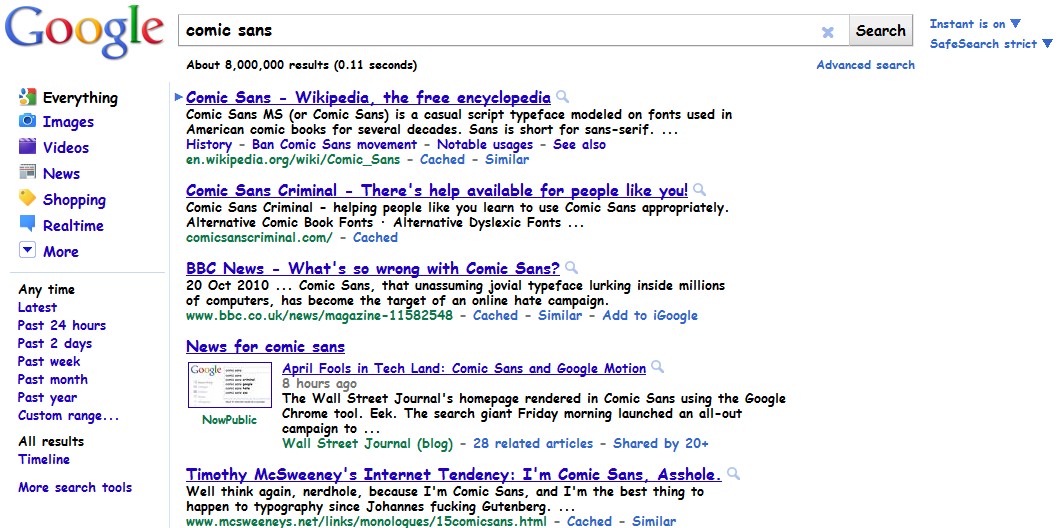This screenshot has height=528, width=1061.
Task: Click the Realtime speech-bubble icon
Action: (27, 225)
